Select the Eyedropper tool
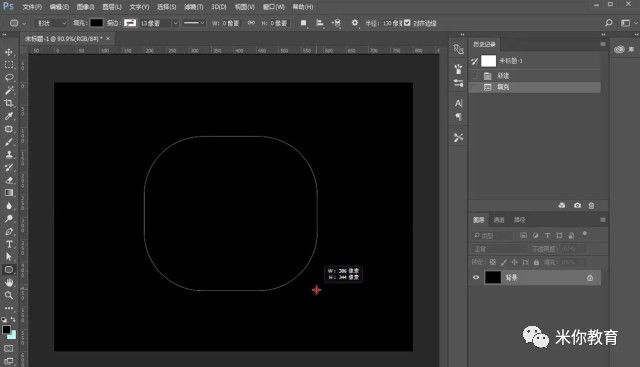This screenshot has width=640, height=367. [x=9, y=116]
